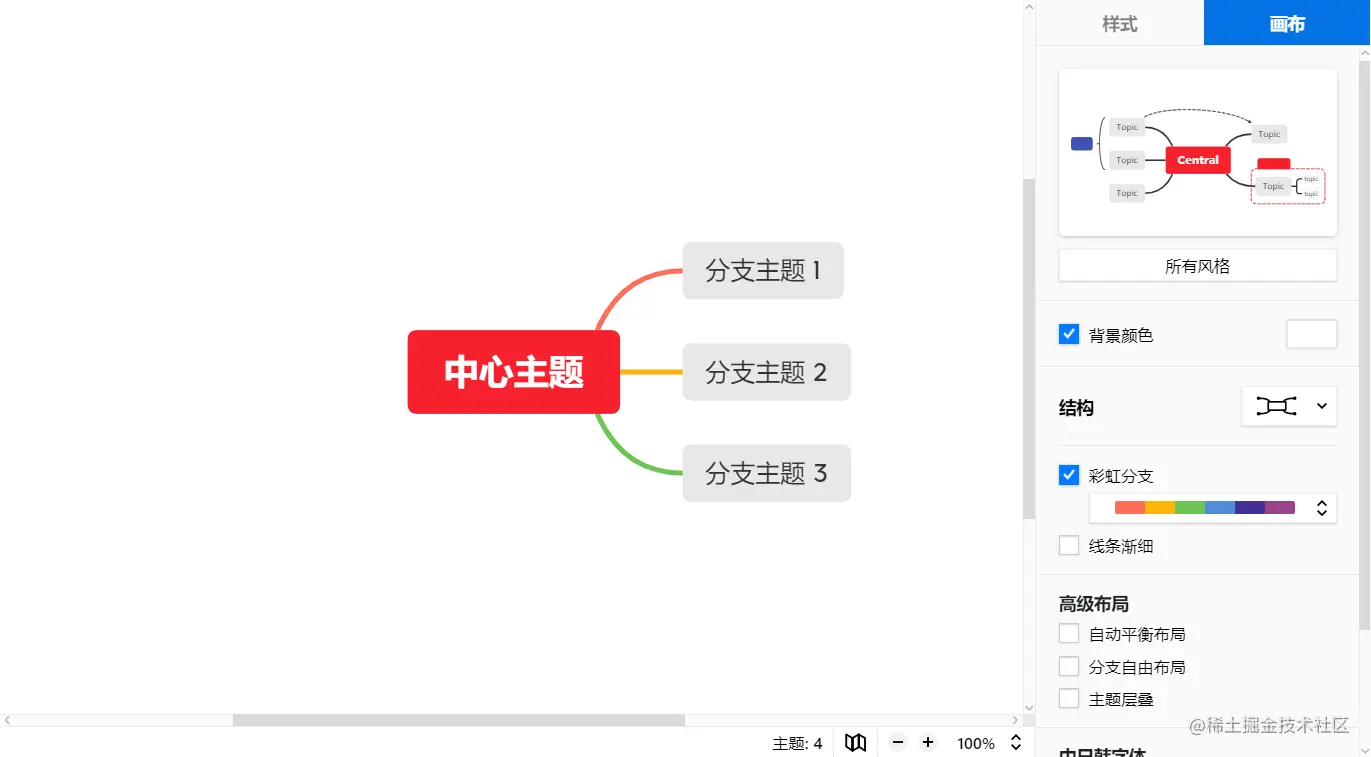Select the 中心主题 central node

point(514,372)
